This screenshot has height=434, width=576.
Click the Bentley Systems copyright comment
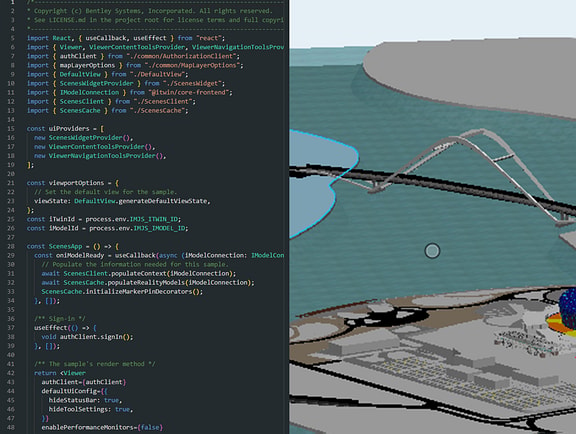(x=150, y=11)
